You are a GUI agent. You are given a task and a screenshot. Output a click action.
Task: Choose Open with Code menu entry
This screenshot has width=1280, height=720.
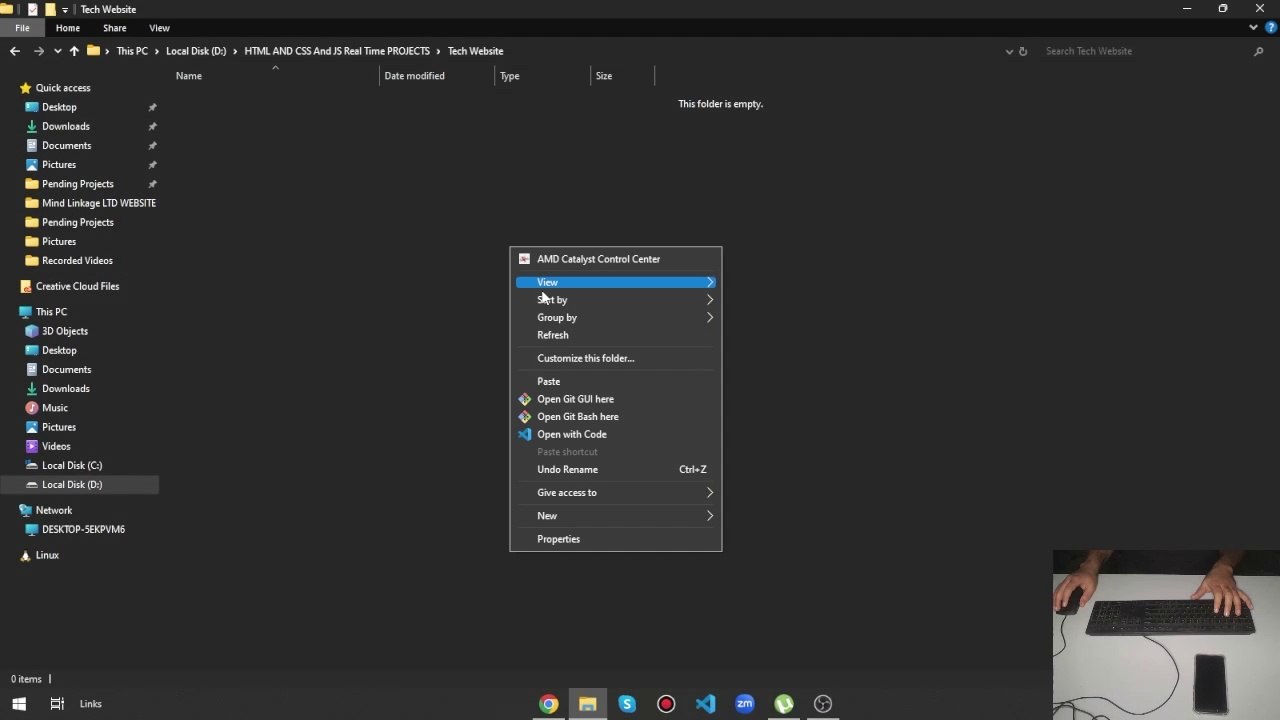(572, 435)
